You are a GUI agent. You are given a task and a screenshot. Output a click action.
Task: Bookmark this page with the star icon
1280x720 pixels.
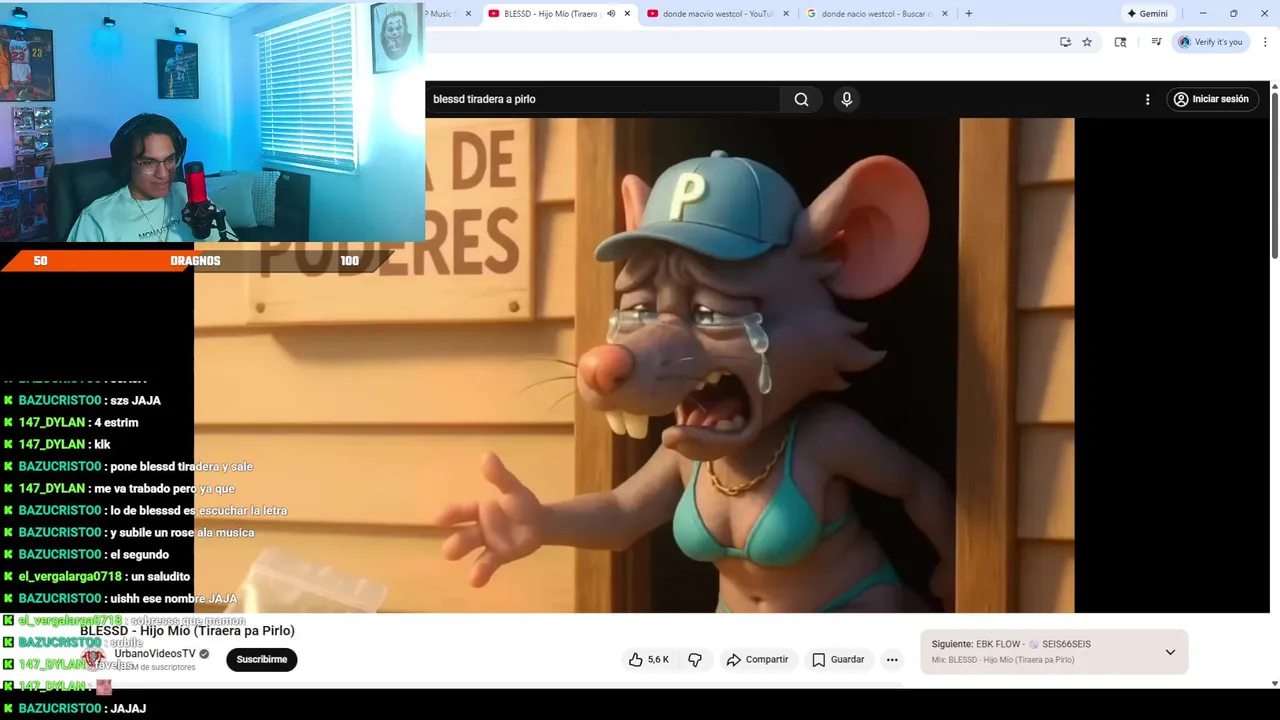pos(1087,42)
